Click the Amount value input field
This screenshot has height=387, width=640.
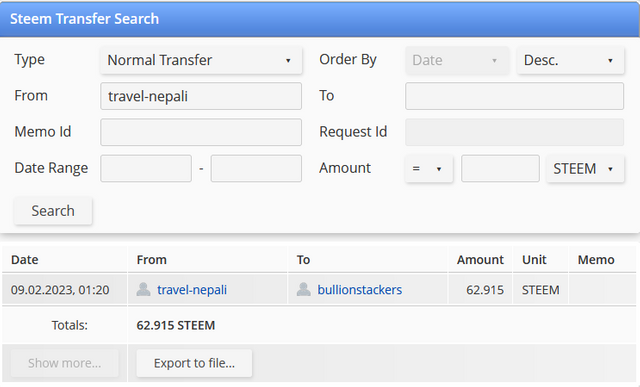(500, 168)
